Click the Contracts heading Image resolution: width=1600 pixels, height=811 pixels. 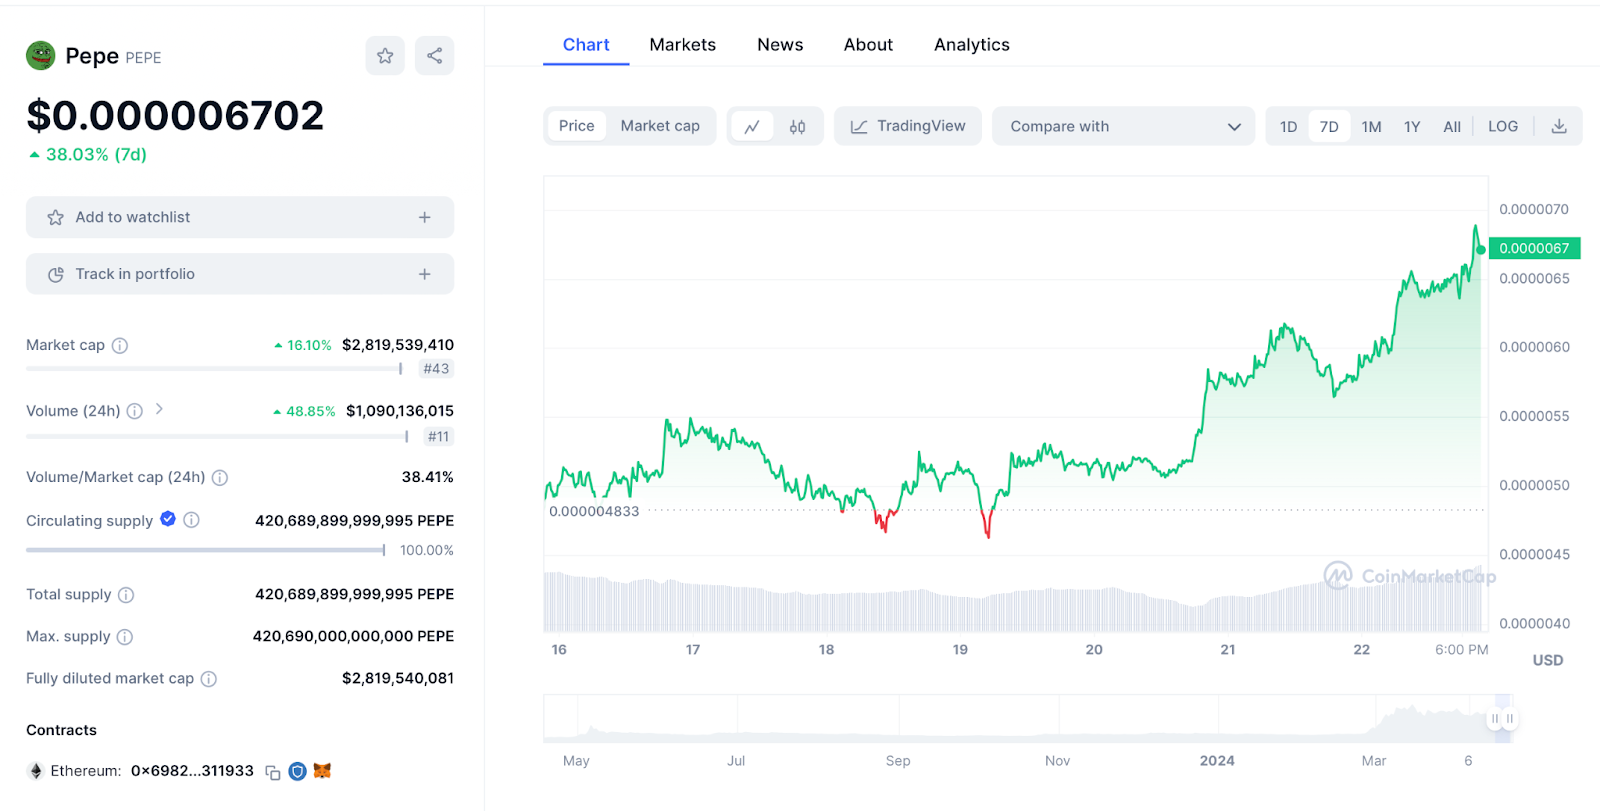(62, 730)
